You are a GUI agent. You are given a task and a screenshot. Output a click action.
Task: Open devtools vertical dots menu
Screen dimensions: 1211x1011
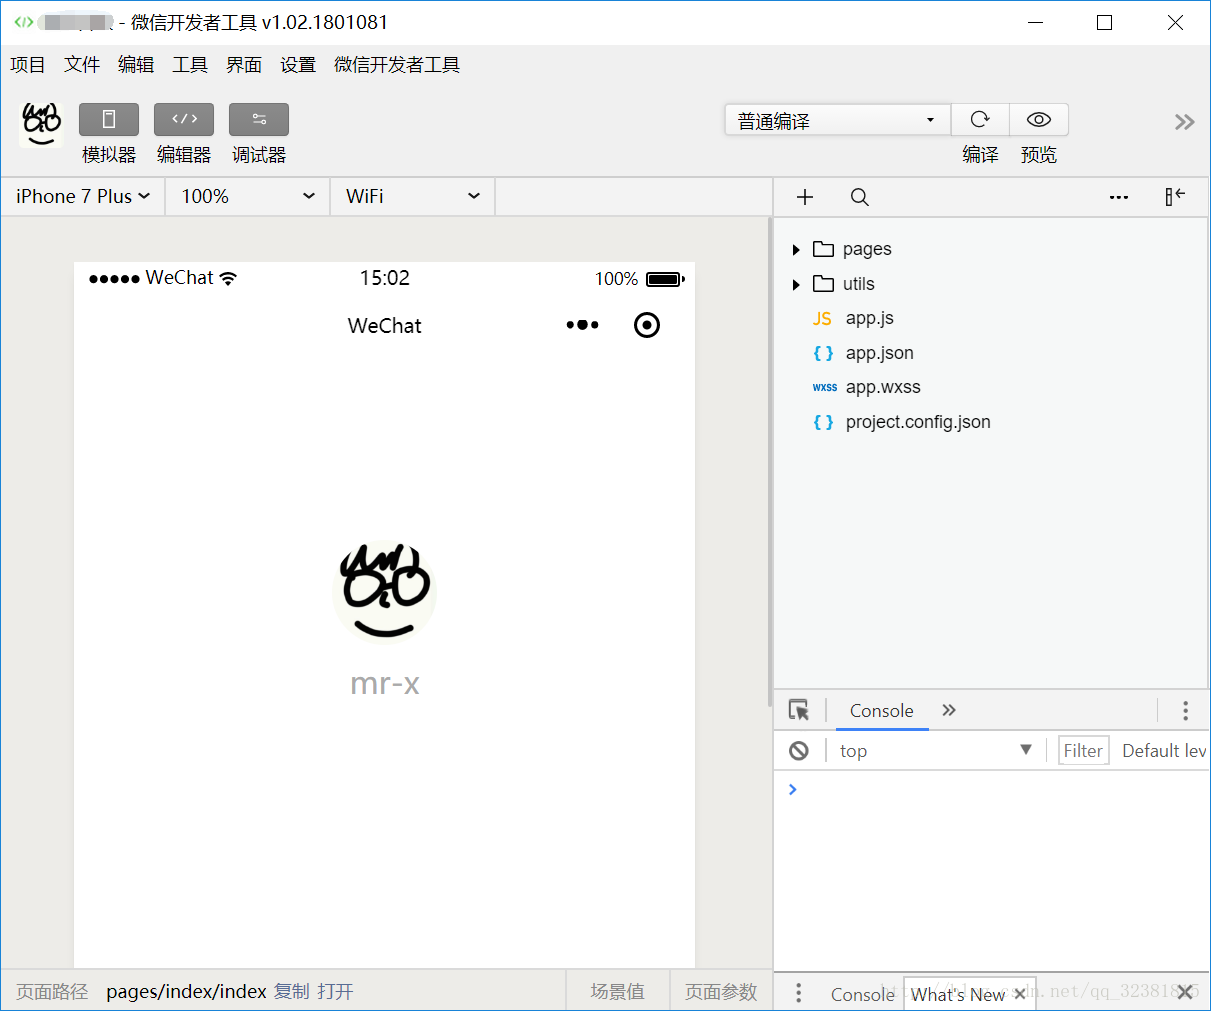(x=1186, y=711)
